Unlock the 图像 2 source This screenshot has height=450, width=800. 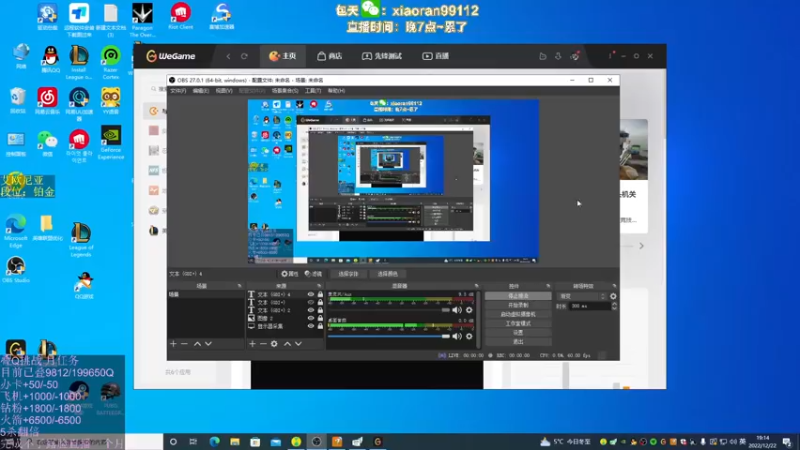click(320, 318)
